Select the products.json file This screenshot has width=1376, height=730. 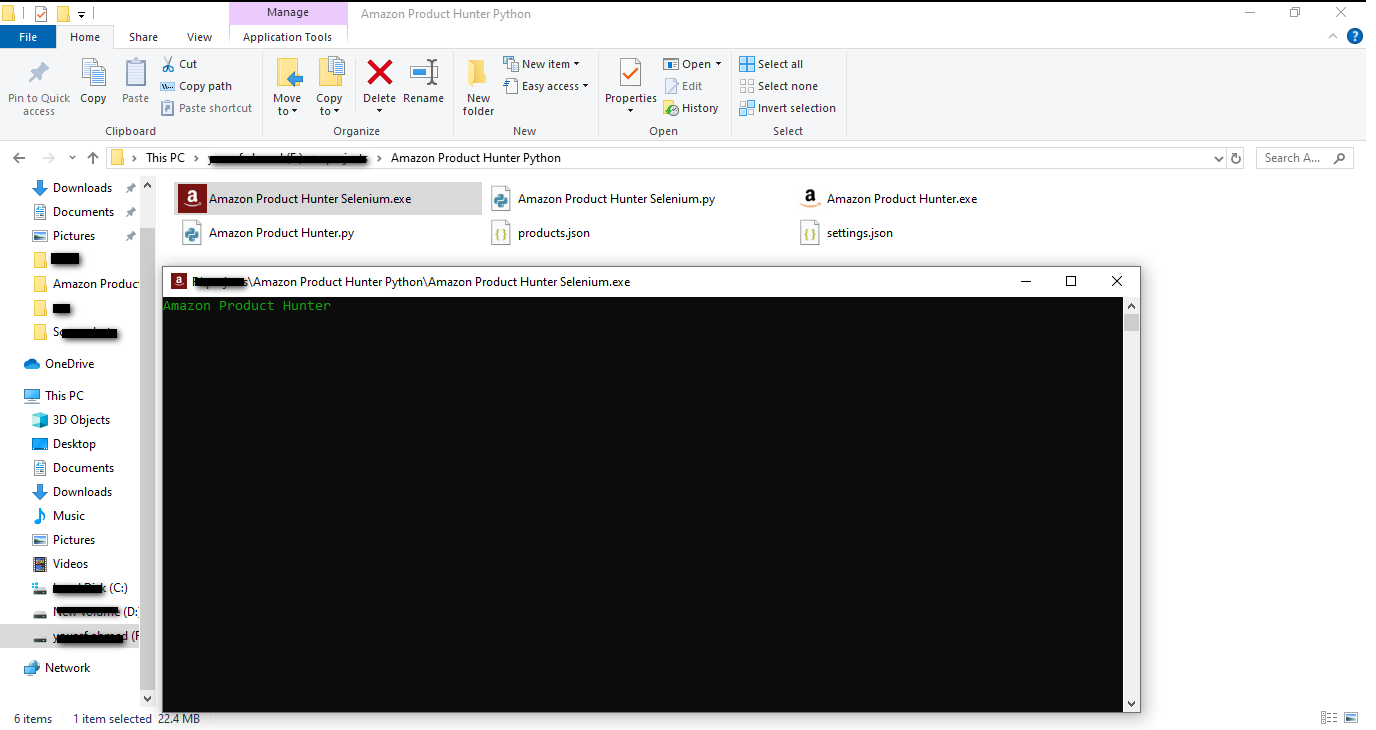pos(540,233)
